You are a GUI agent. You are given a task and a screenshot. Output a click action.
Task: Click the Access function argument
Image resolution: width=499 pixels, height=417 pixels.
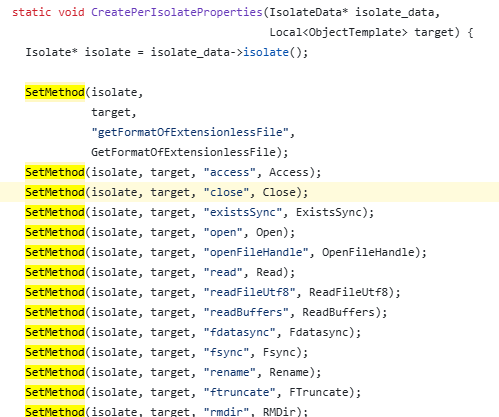click(289, 172)
